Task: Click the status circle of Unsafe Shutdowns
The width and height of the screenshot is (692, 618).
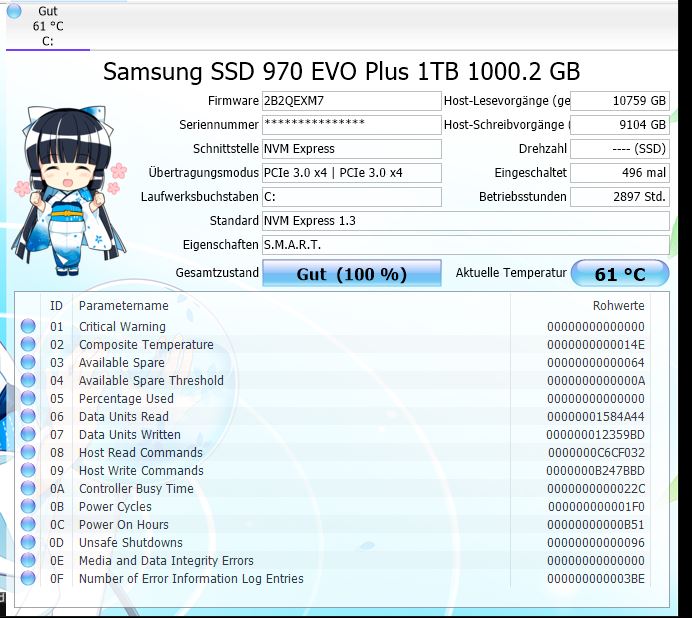Action: (x=28, y=542)
